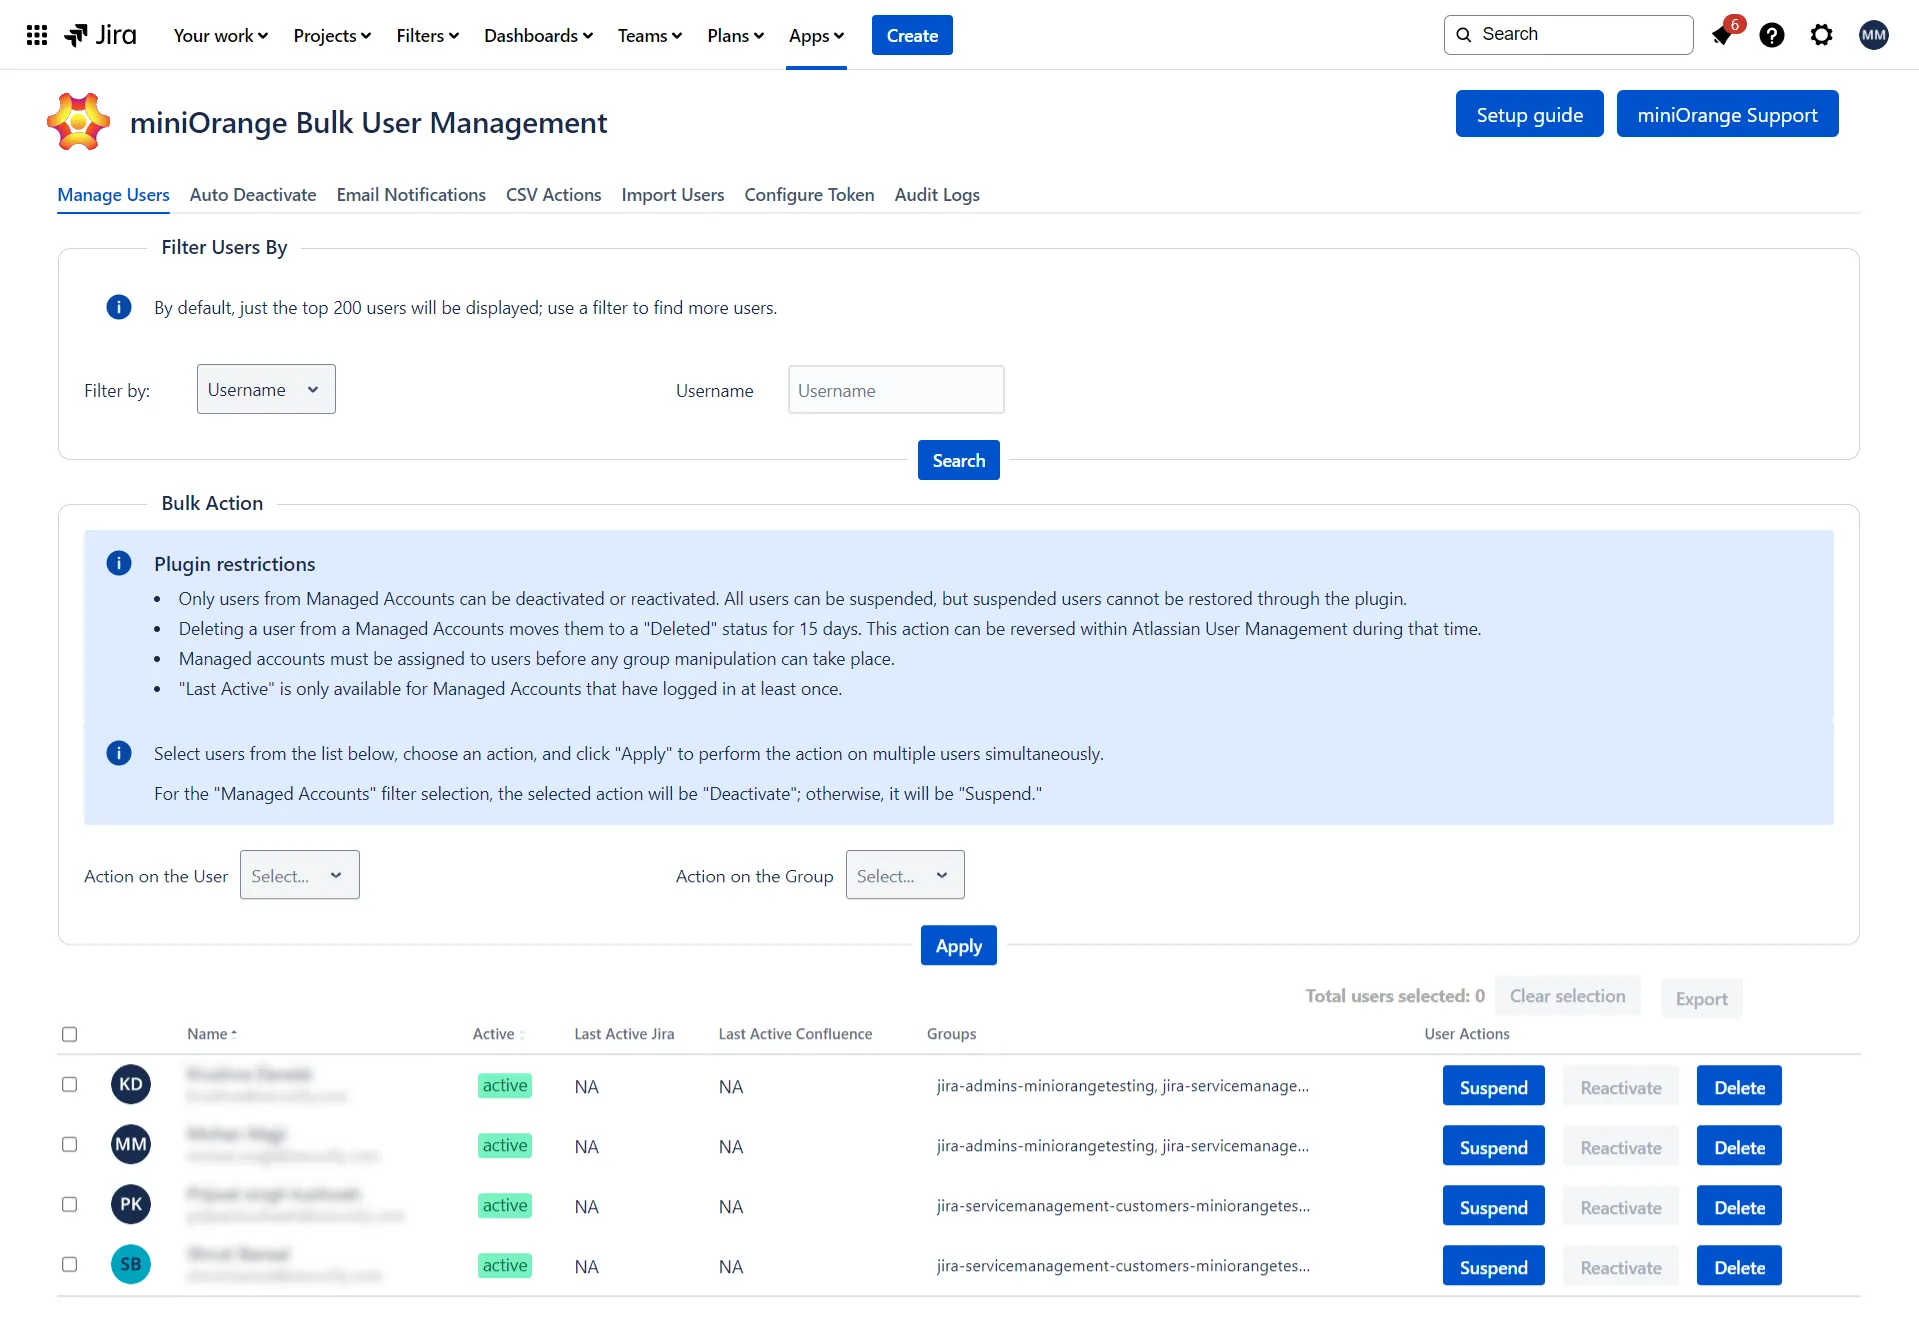Switch to the CSV Actions tab
The height and width of the screenshot is (1332, 1919).
coord(553,195)
